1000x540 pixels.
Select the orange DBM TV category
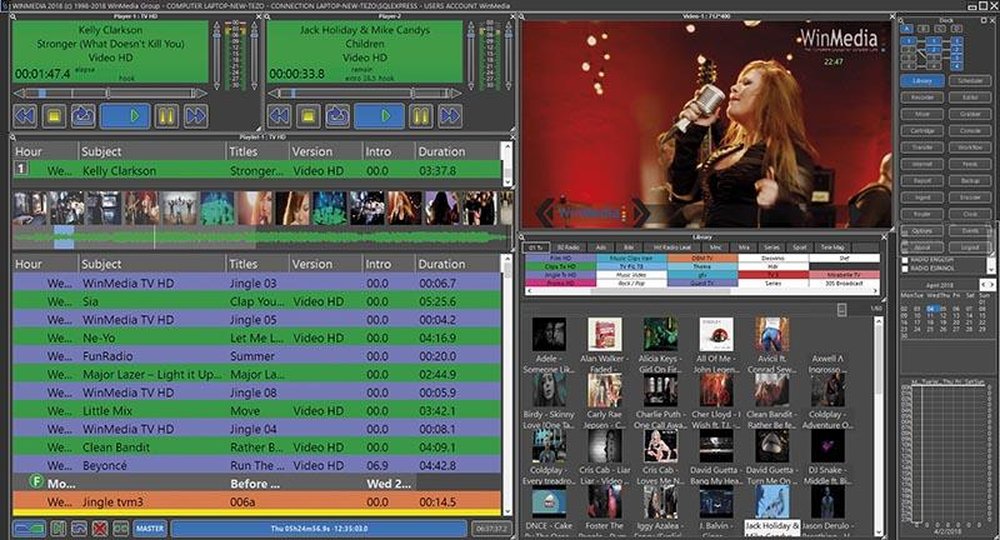[702, 258]
